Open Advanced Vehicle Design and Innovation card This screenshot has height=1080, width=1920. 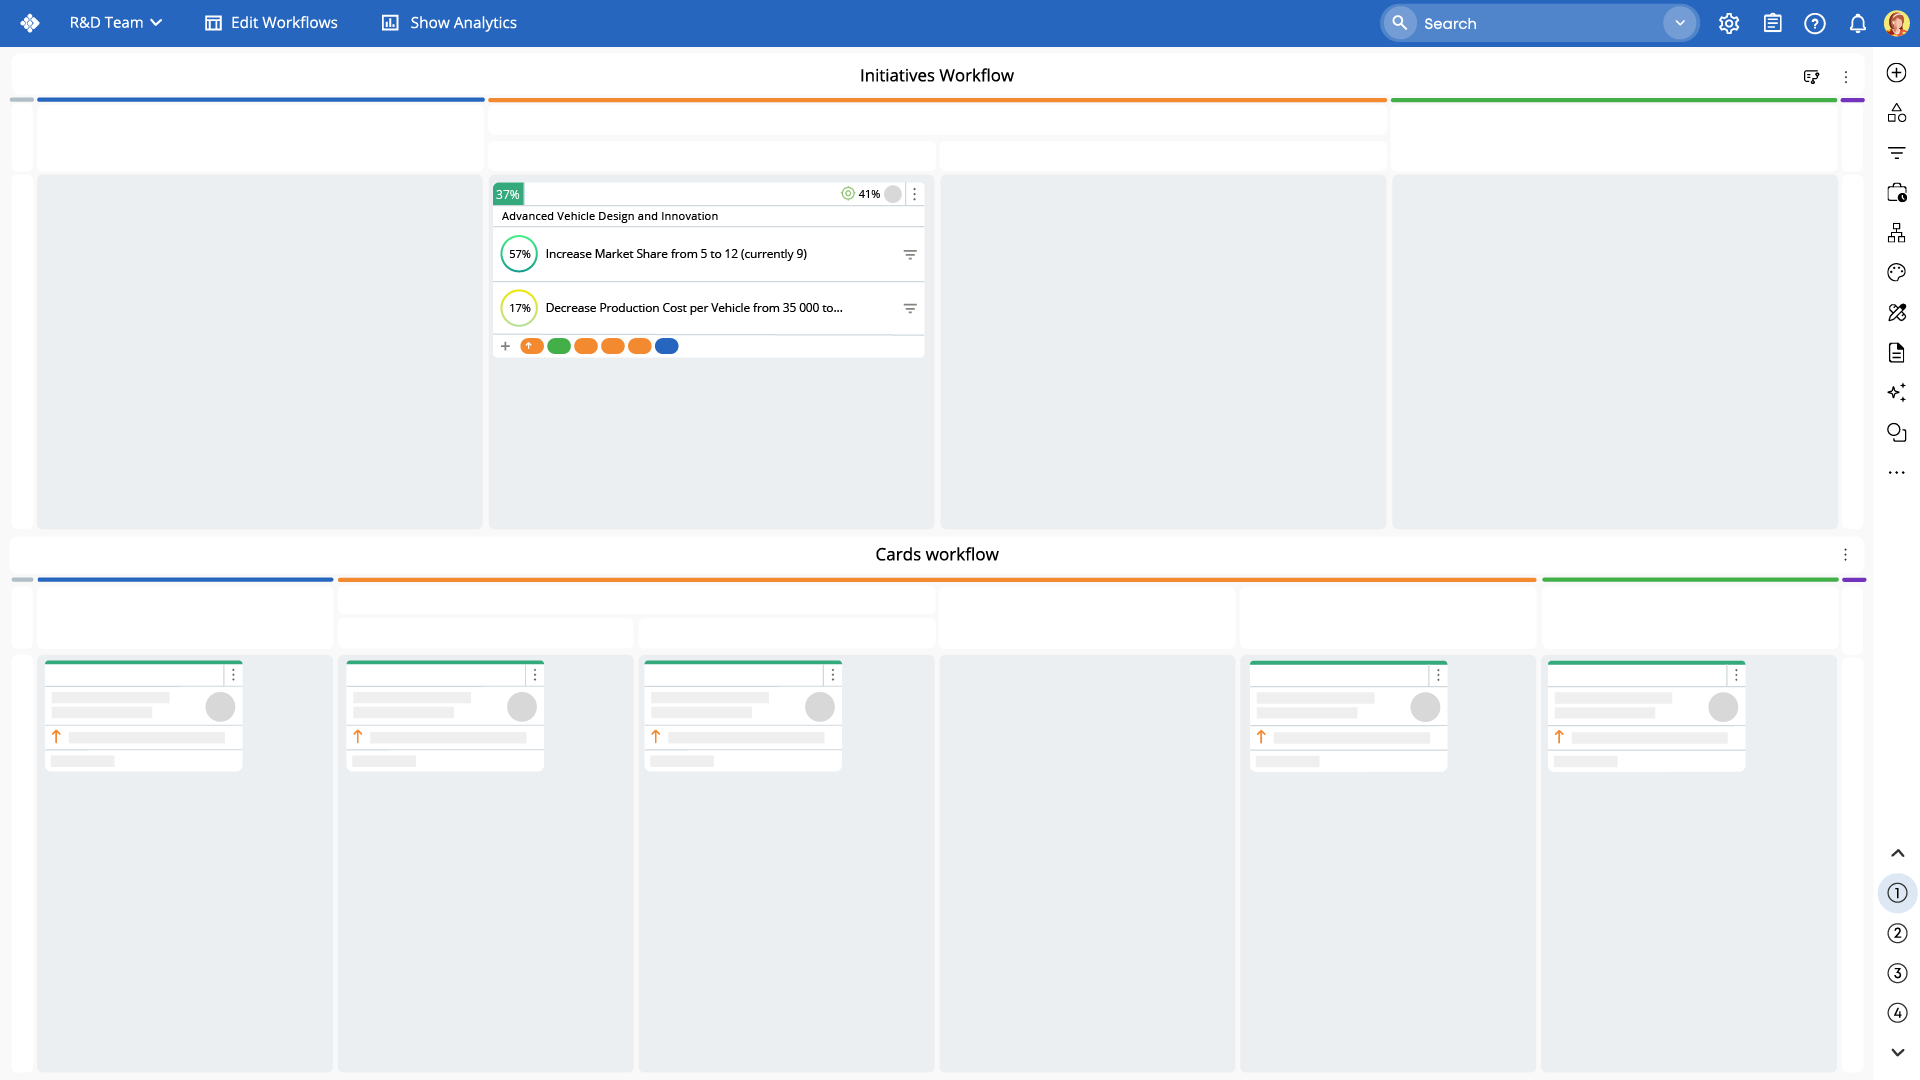[610, 216]
